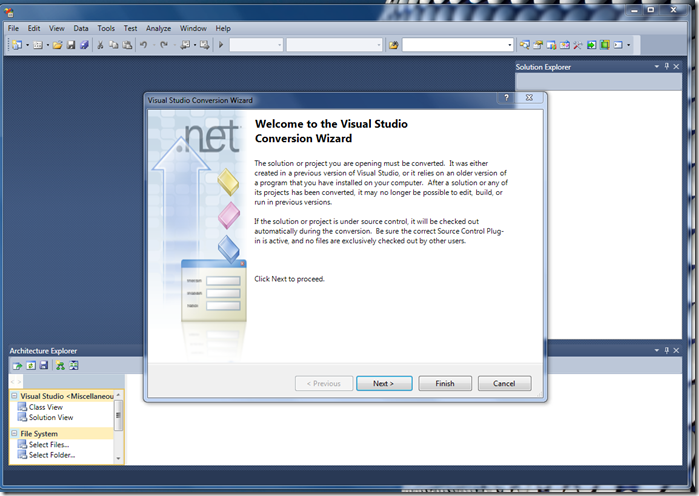The width and height of the screenshot is (699, 496).
Task: Open the Edit menu
Action: click(x=34, y=28)
